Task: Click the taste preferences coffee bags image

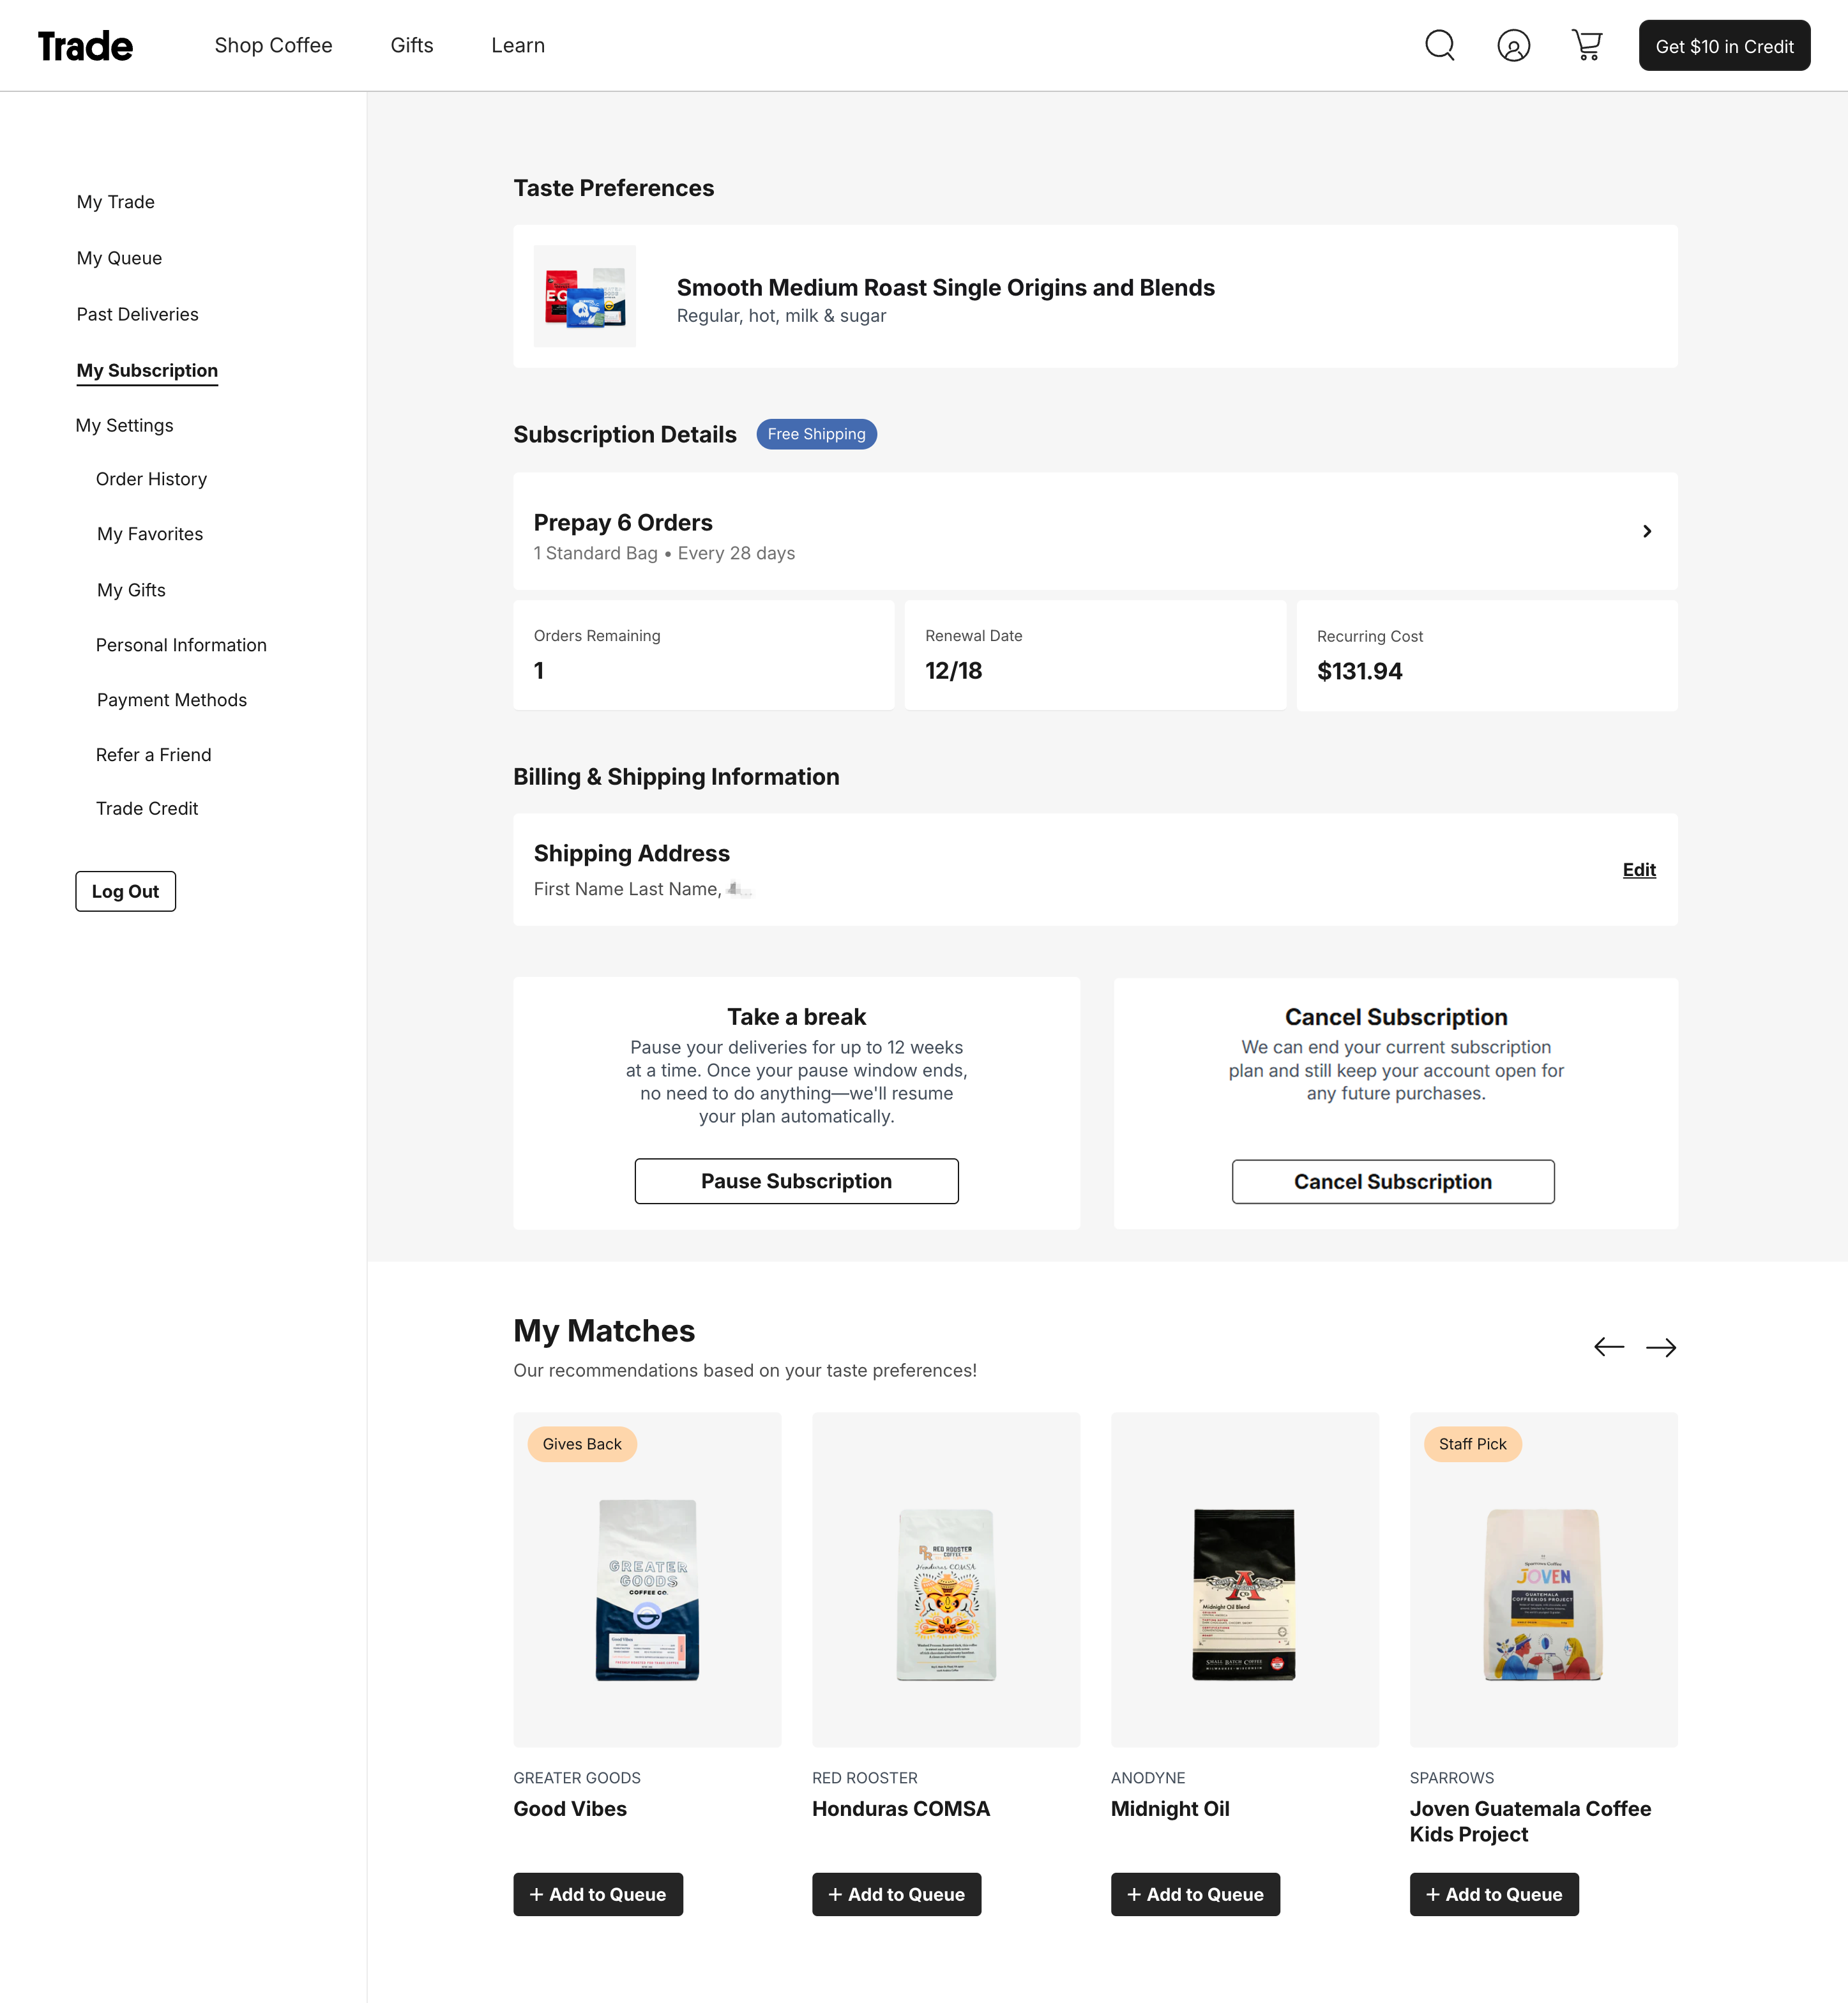Action: [x=585, y=296]
